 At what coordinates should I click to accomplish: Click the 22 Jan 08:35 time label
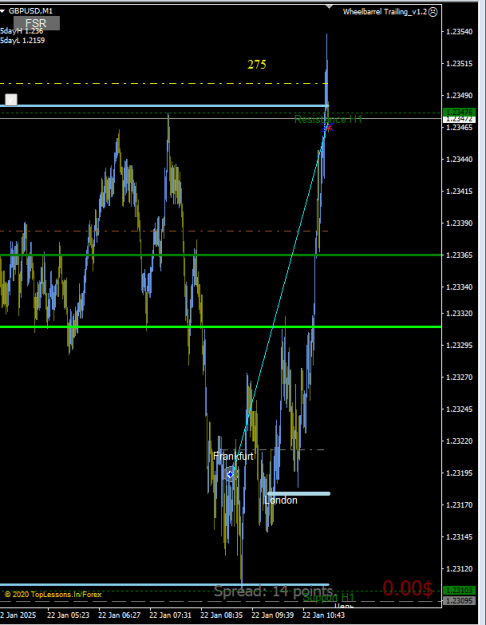coord(221,615)
